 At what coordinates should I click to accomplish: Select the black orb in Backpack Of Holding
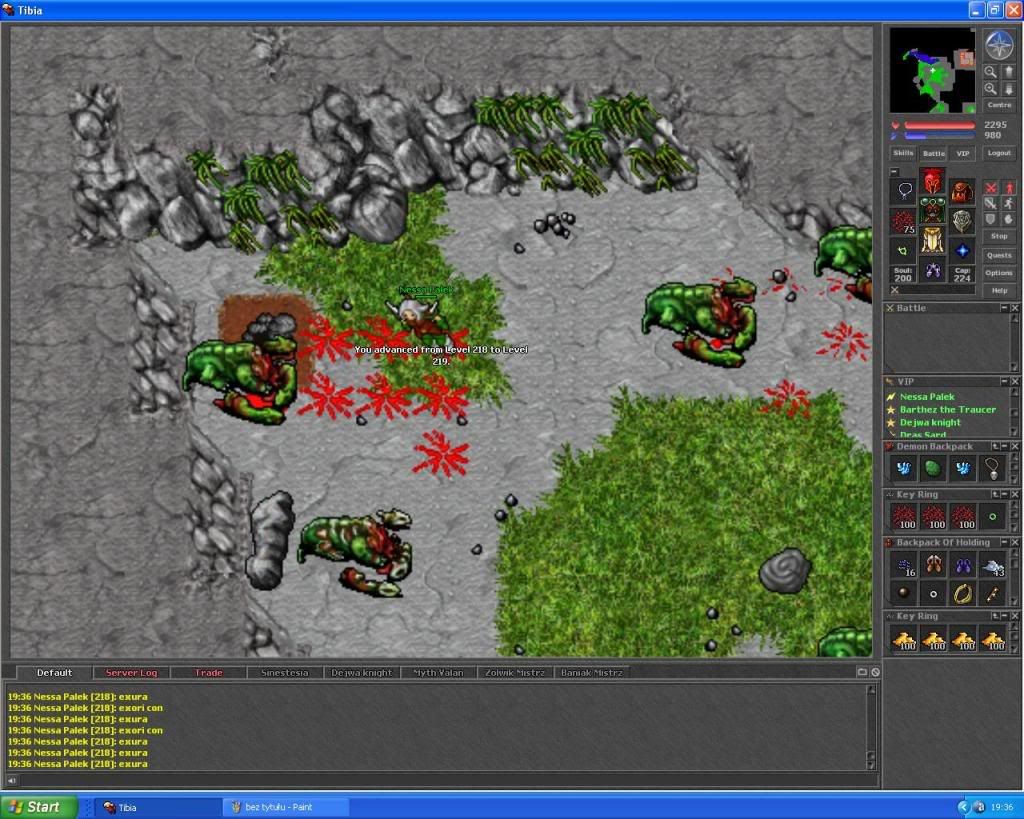(904, 593)
